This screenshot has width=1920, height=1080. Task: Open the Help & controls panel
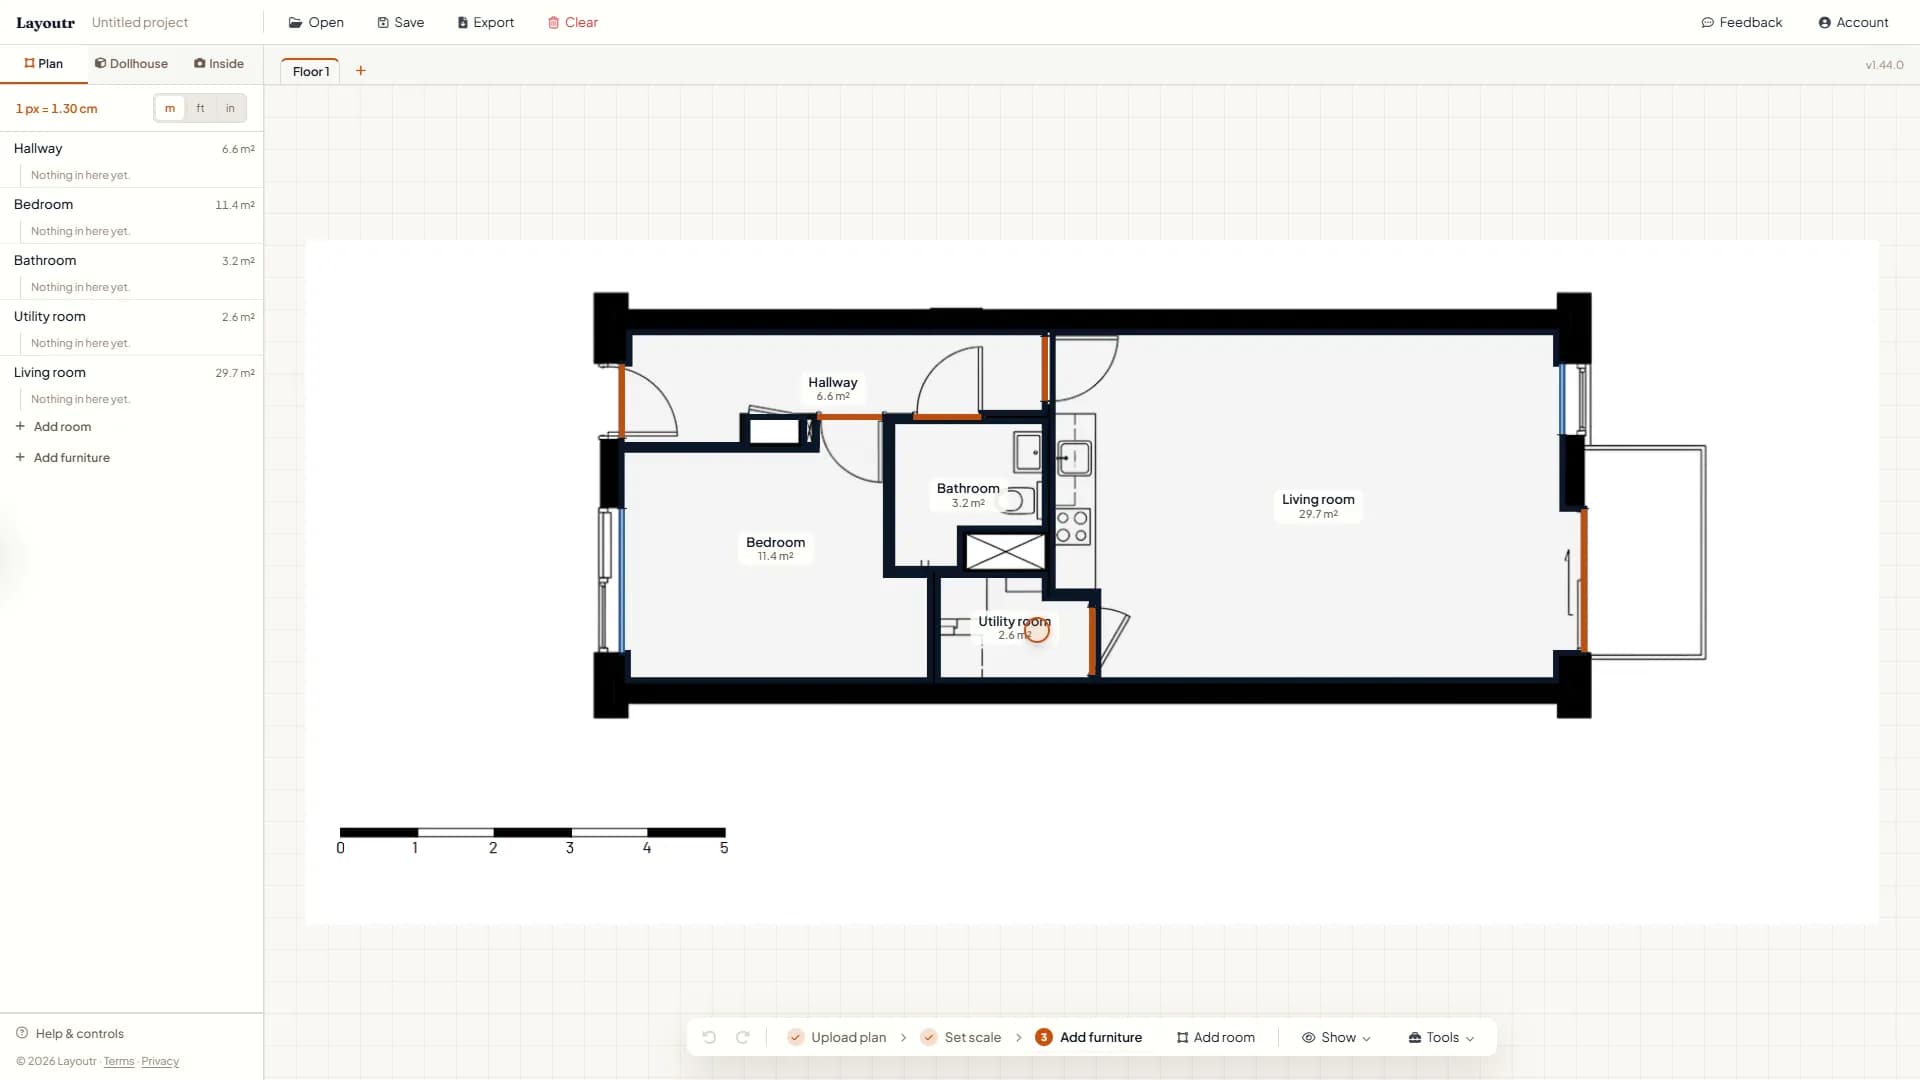(70, 1034)
